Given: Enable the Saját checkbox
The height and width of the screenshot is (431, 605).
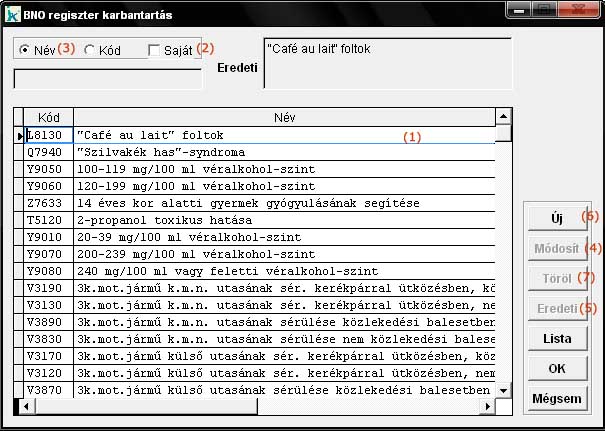Looking at the screenshot, I should tap(154, 50).
